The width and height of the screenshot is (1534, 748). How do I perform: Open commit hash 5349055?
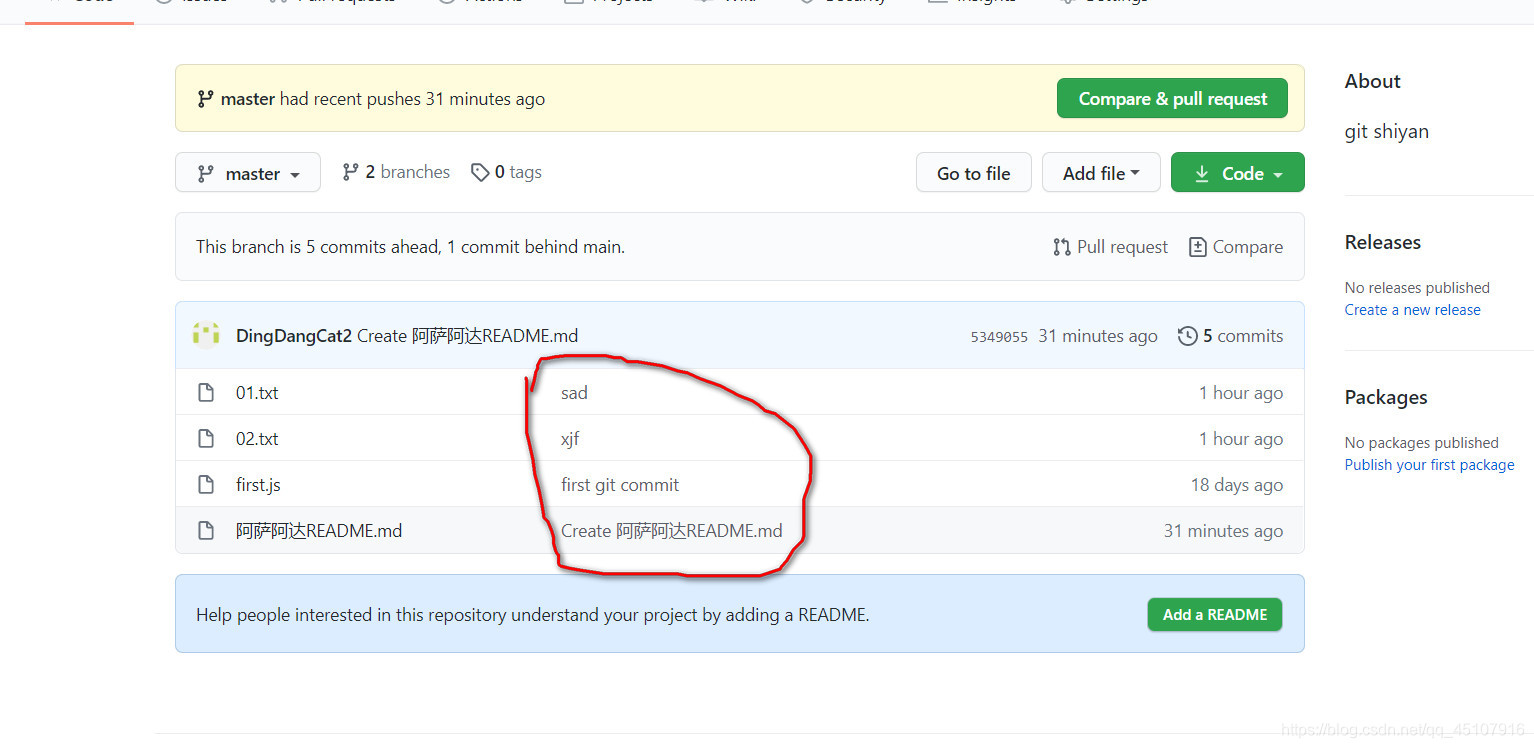click(x=999, y=337)
